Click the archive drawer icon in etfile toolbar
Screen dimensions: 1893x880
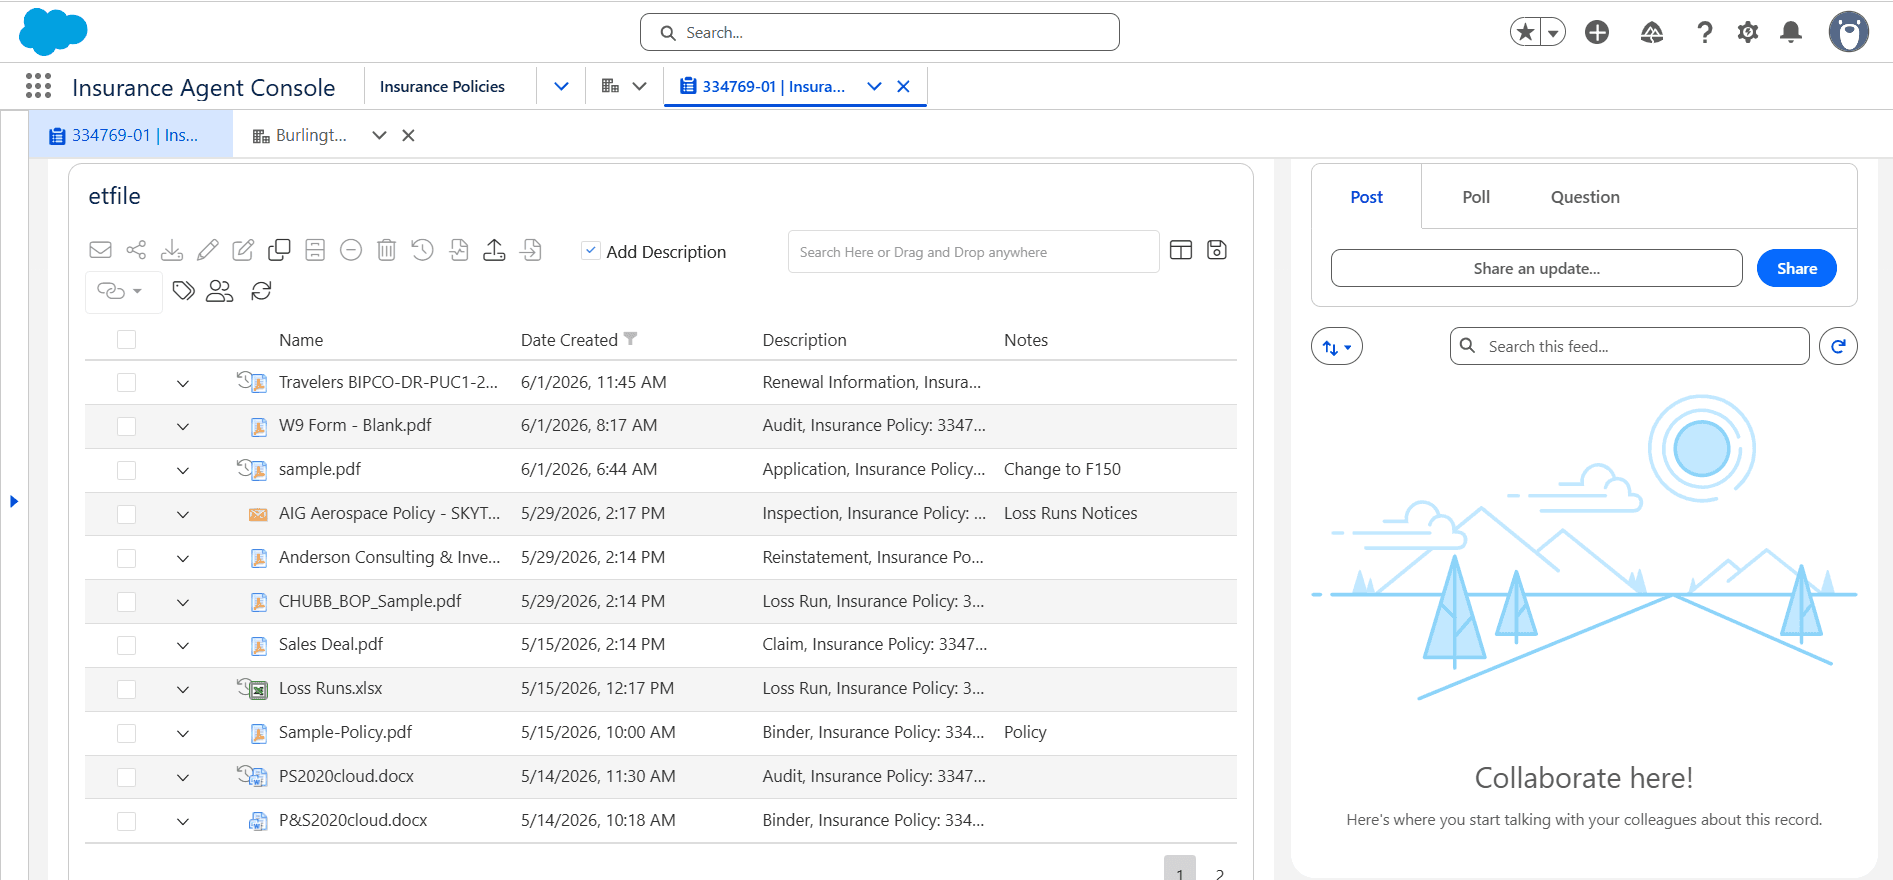click(315, 250)
